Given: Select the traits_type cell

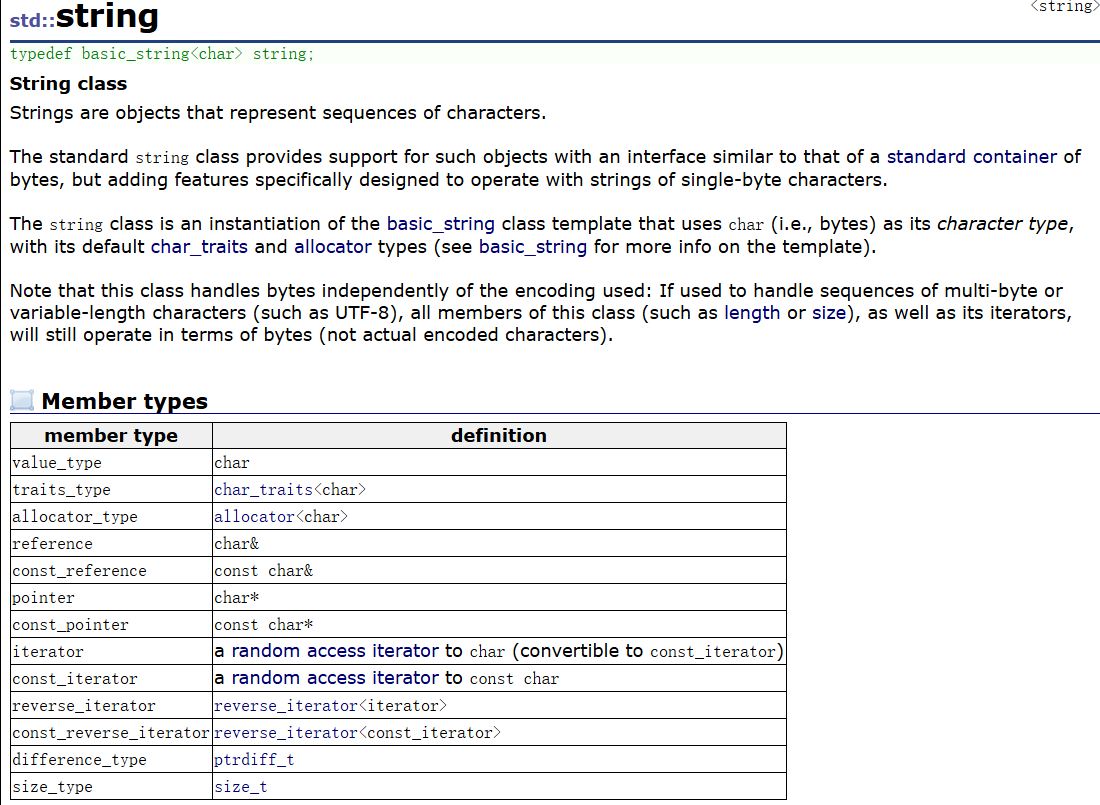Looking at the screenshot, I should point(112,490).
